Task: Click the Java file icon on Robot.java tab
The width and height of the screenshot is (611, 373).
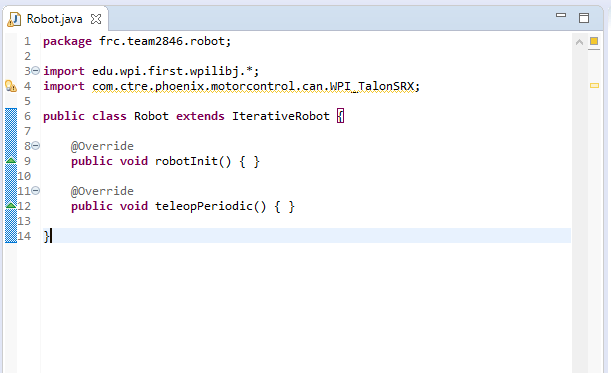Action: click(14, 19)
